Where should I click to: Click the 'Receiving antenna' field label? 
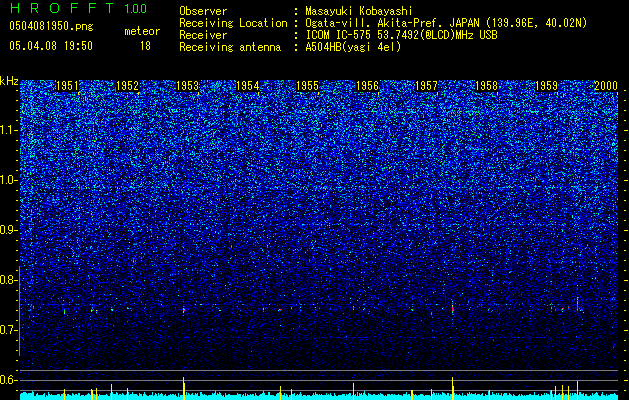click(x=230, y=47)
